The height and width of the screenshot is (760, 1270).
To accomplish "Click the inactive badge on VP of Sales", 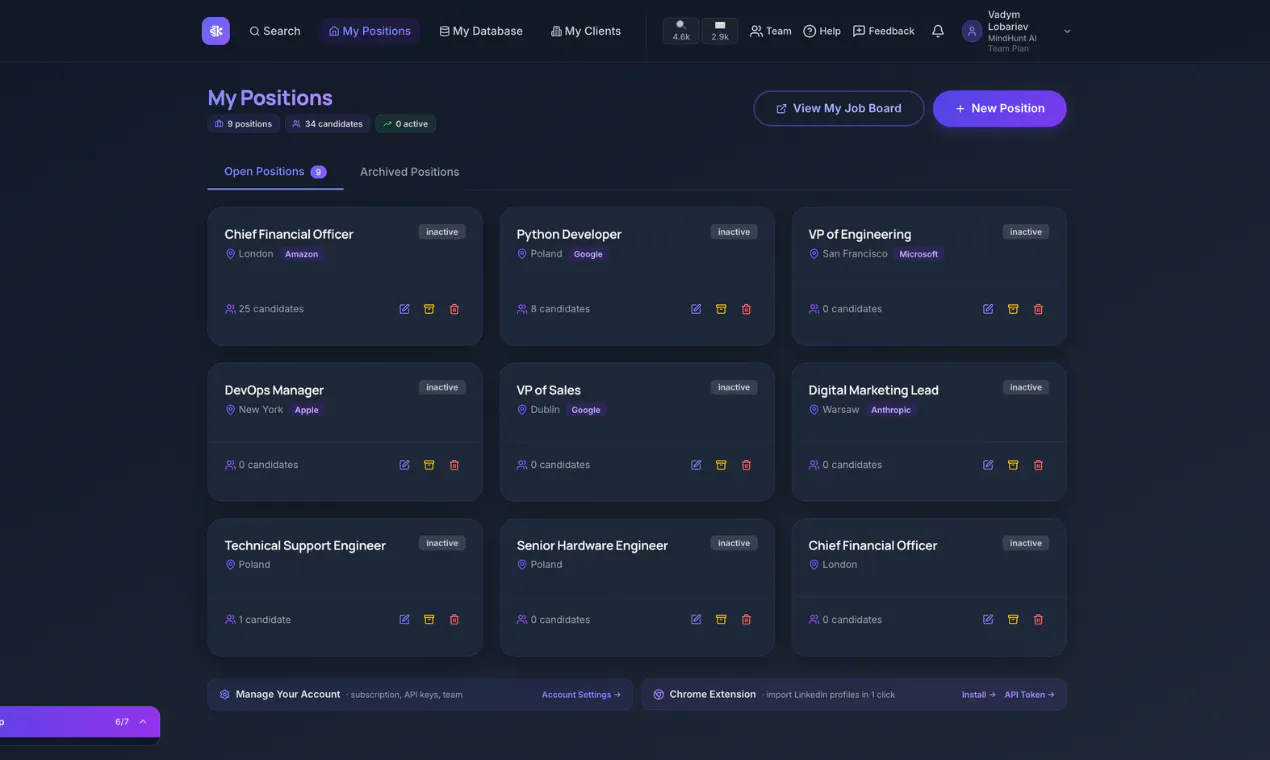I will [734, 387].
